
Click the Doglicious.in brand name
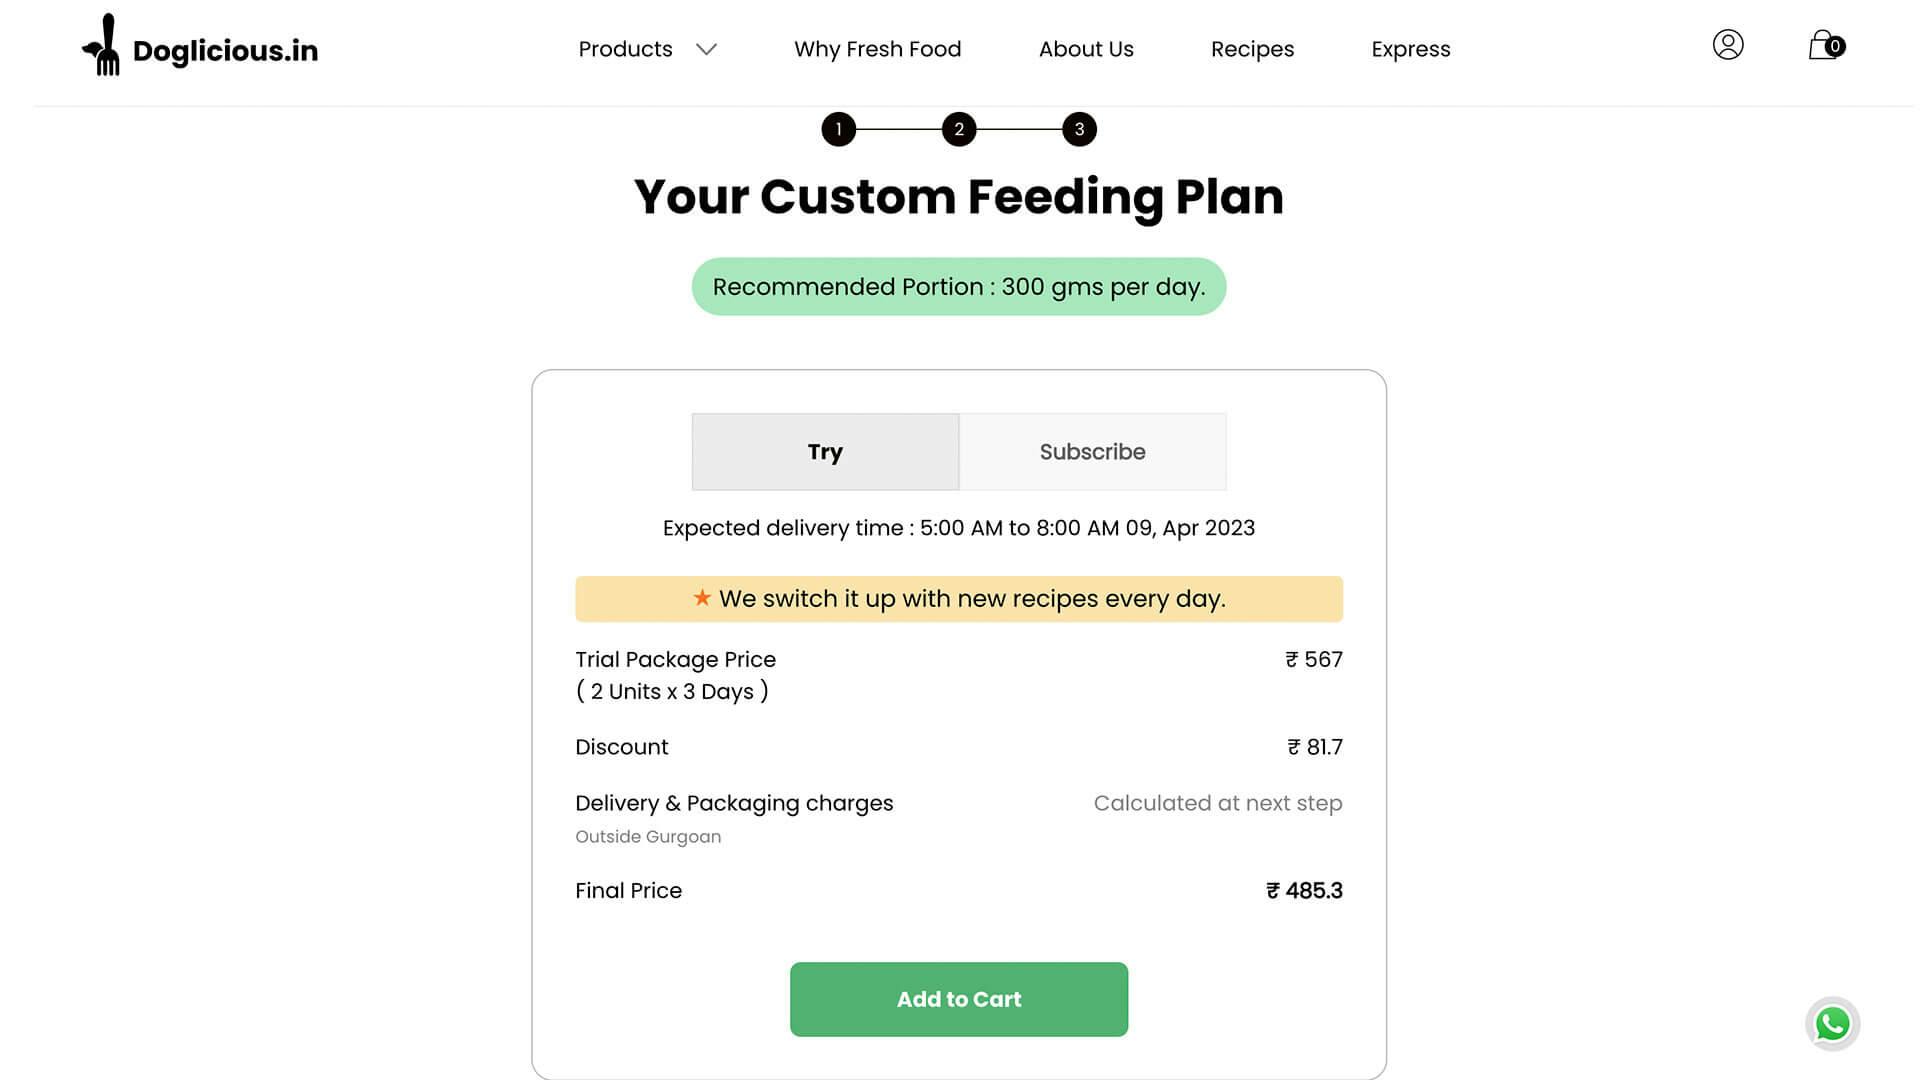click(225, 51)
